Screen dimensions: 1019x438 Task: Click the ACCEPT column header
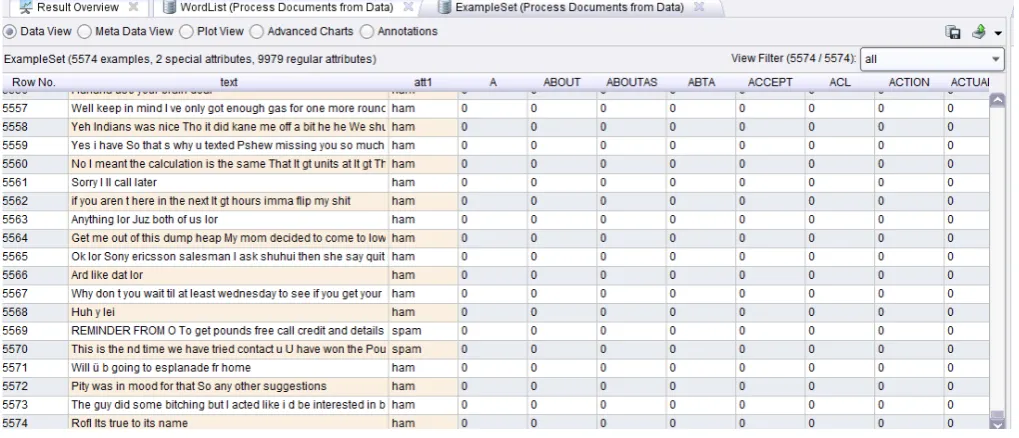pos(770,83)
